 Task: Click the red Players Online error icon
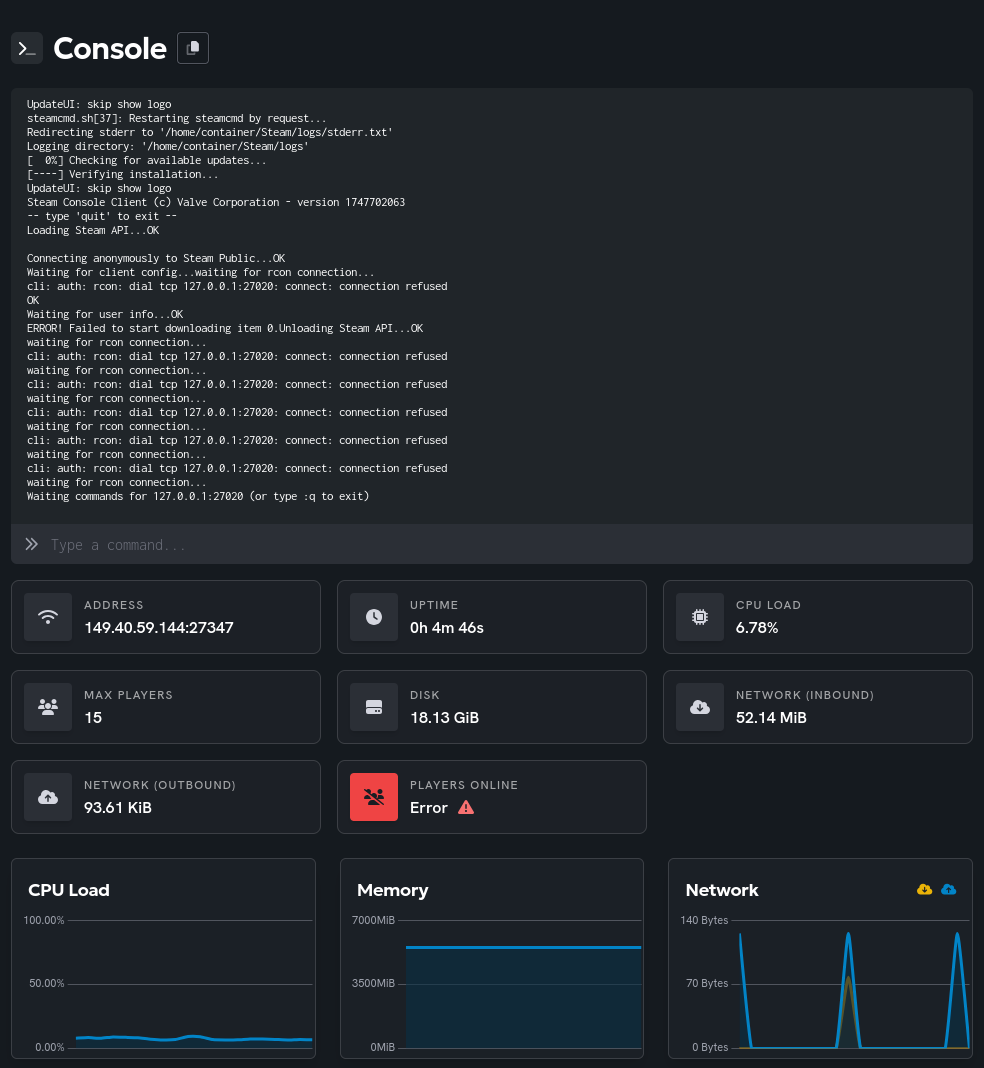coord(374,797)
